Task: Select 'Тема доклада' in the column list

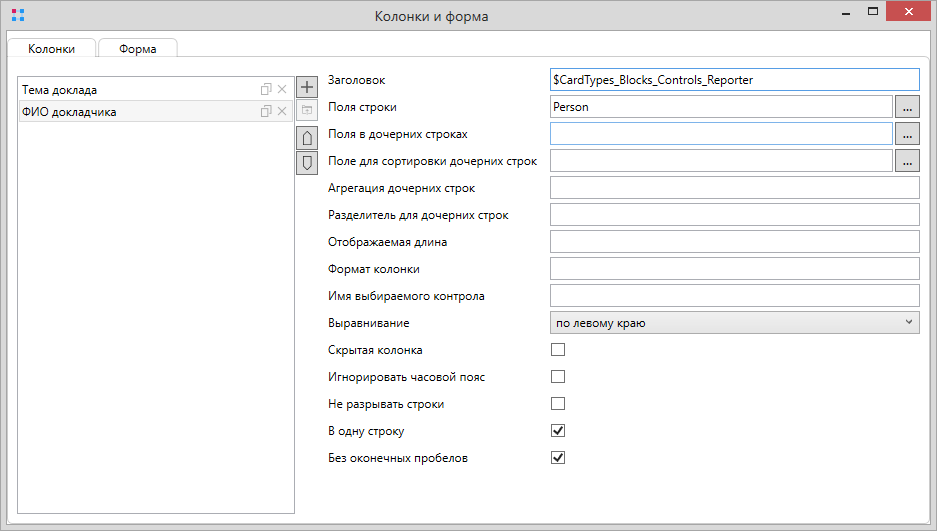Action: pos(130,90)
